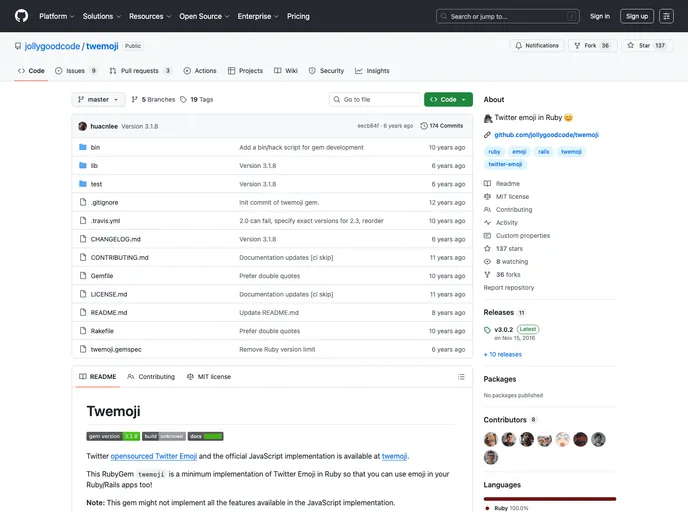Select the MIT license tab above README

point(209,377)
